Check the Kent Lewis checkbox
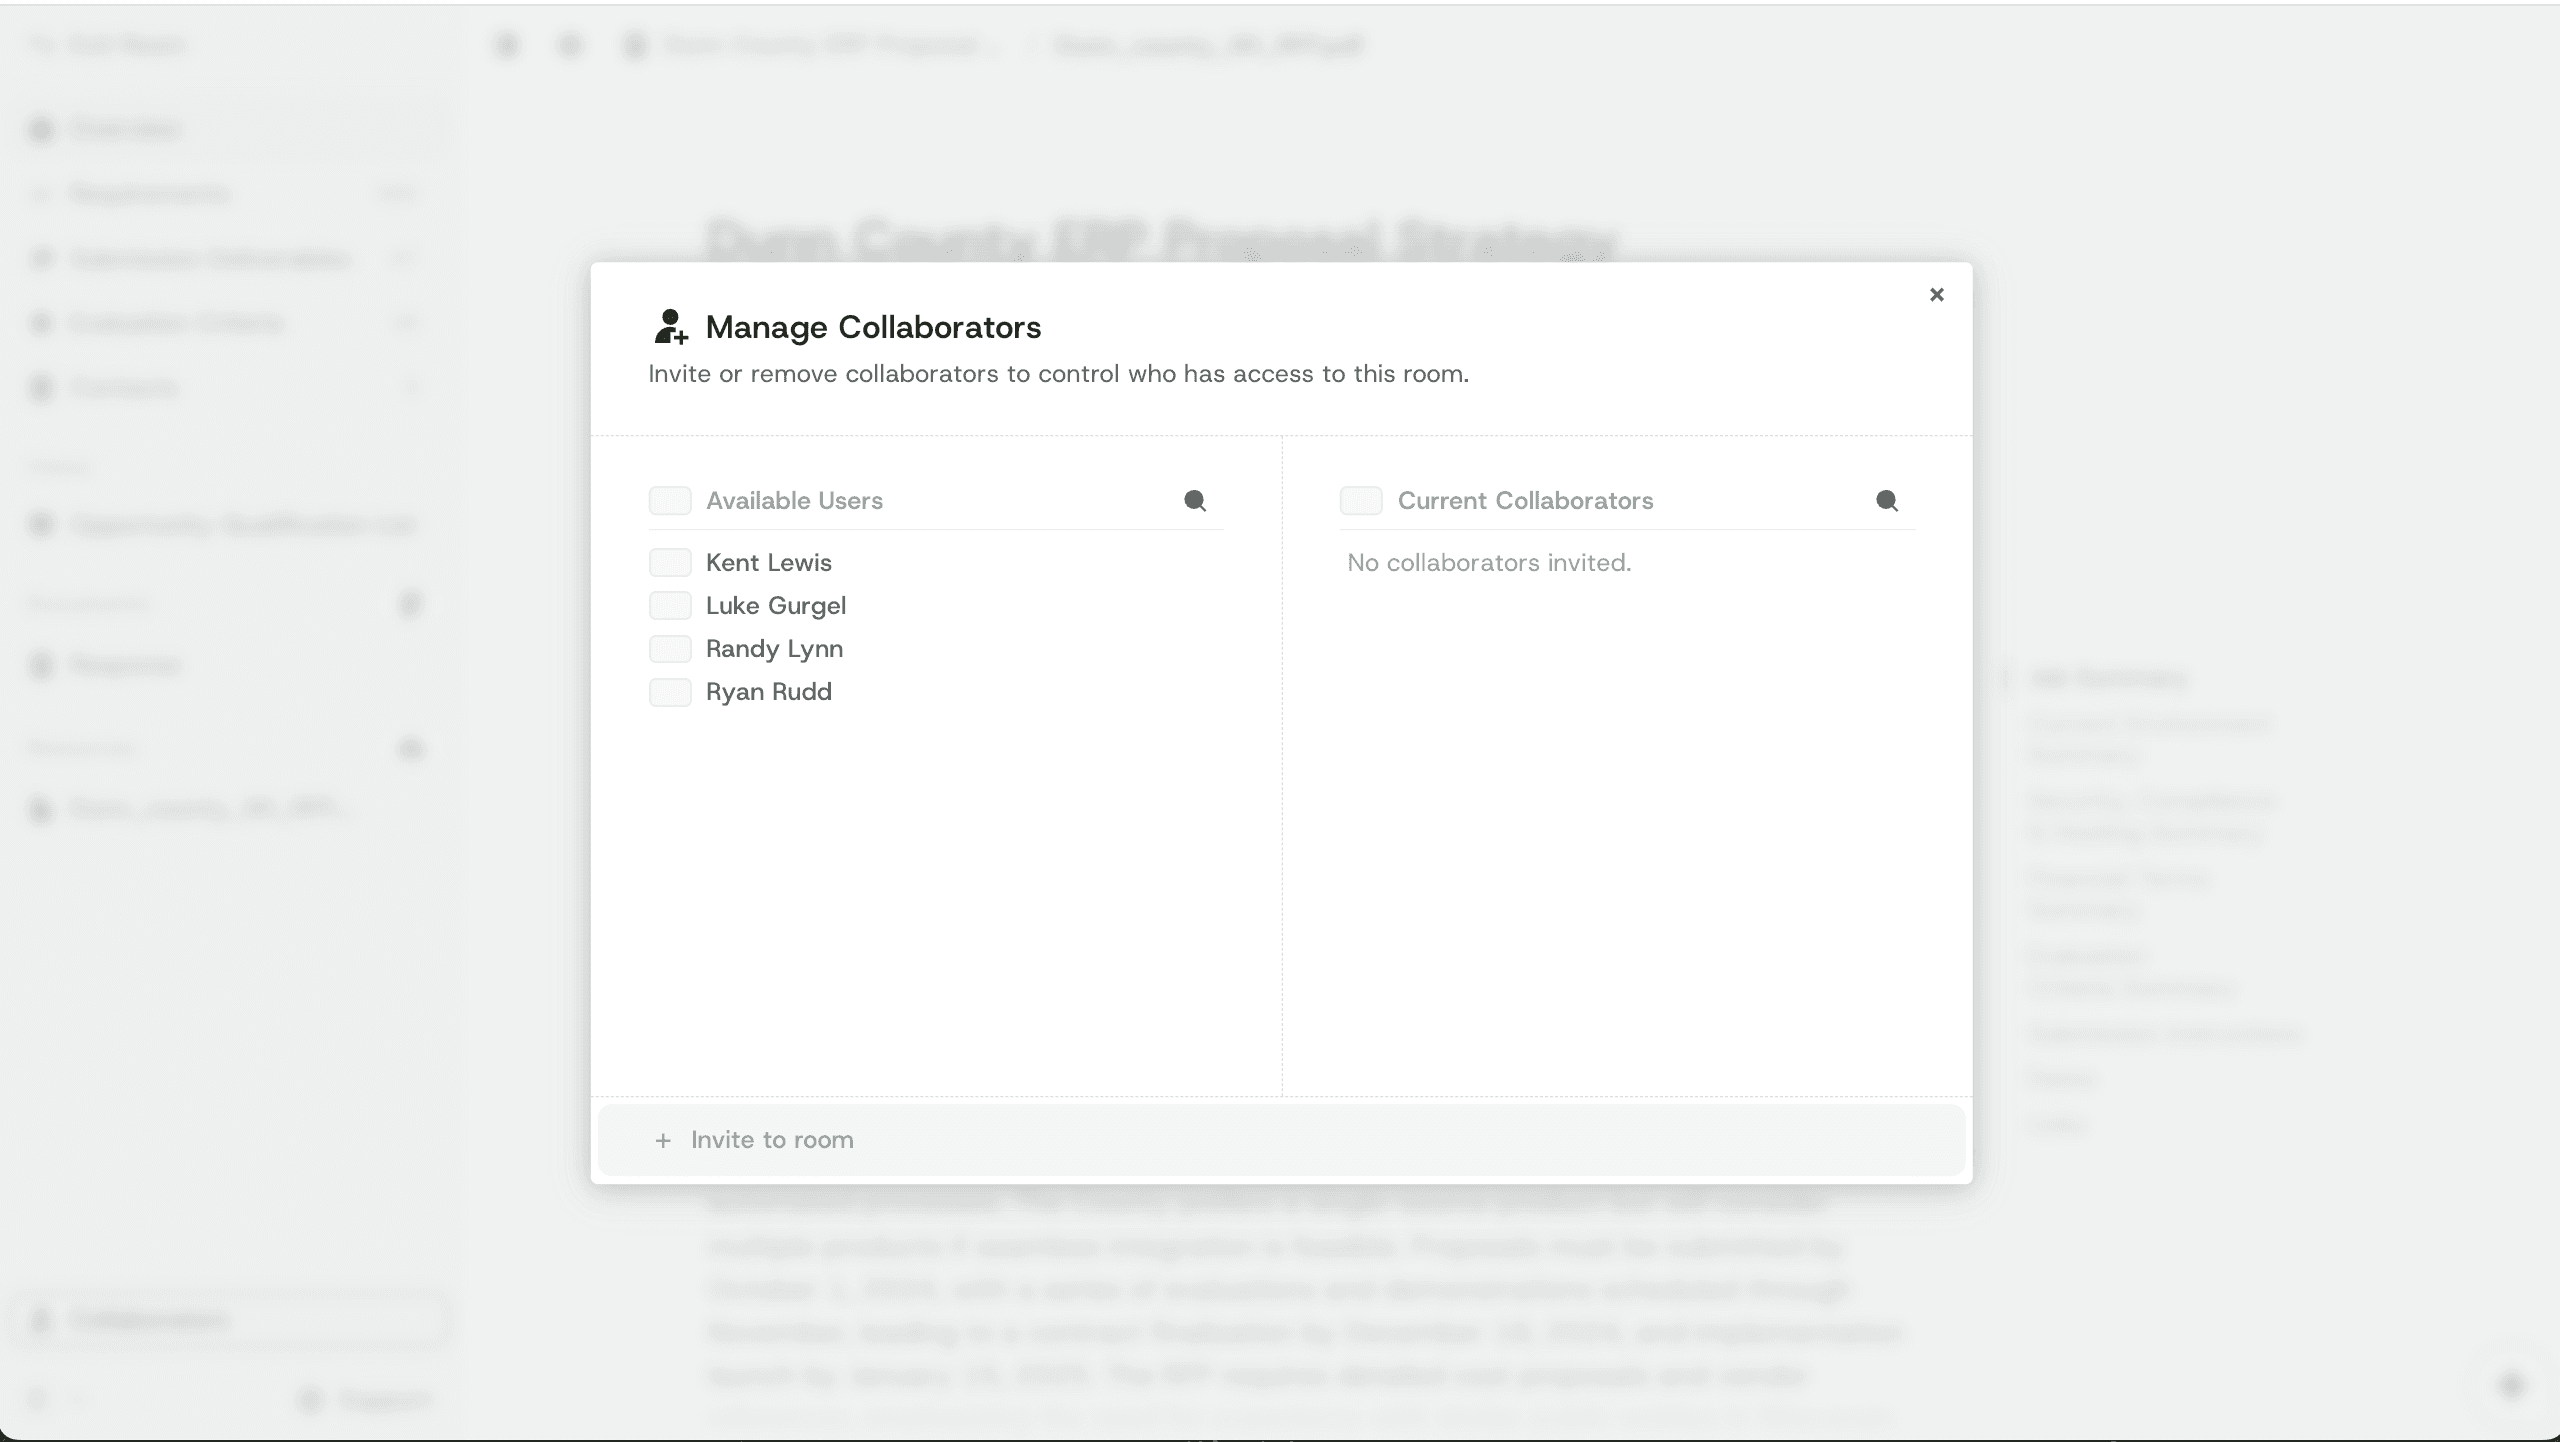This screenshot has width=2560, height=1442. point(670,562)
